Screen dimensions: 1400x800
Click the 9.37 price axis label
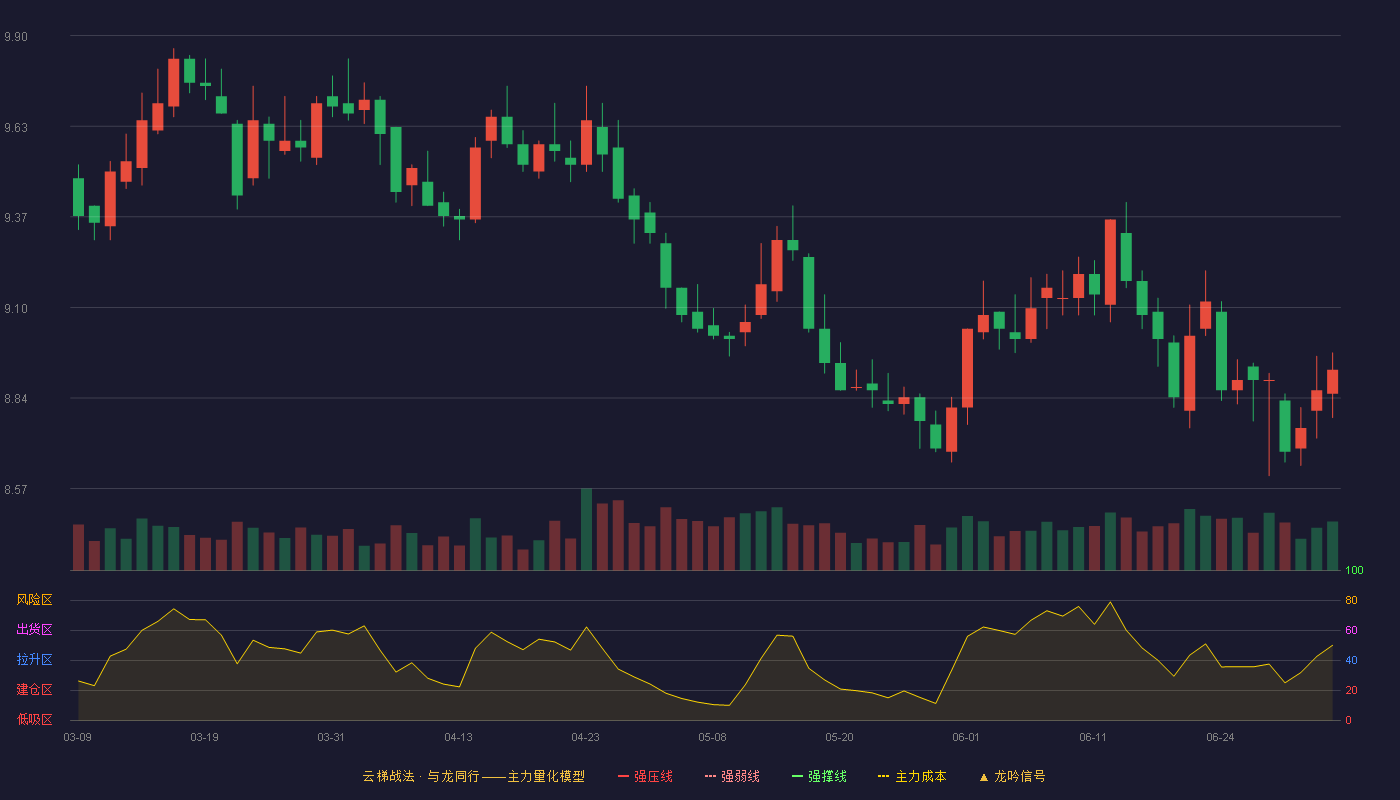[16, 218]
